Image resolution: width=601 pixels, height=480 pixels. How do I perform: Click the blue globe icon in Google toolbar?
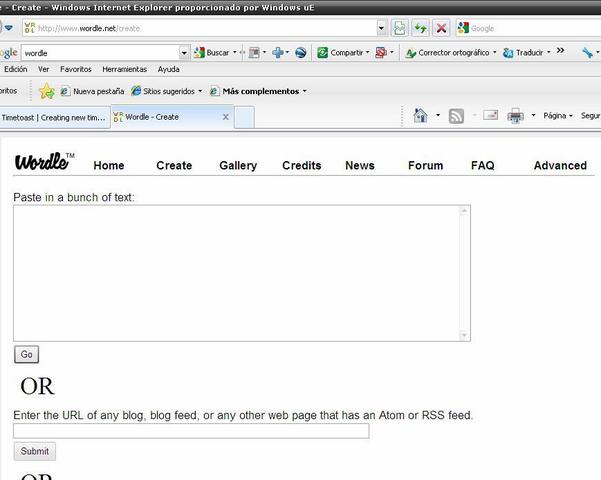[x=300, y=53]
